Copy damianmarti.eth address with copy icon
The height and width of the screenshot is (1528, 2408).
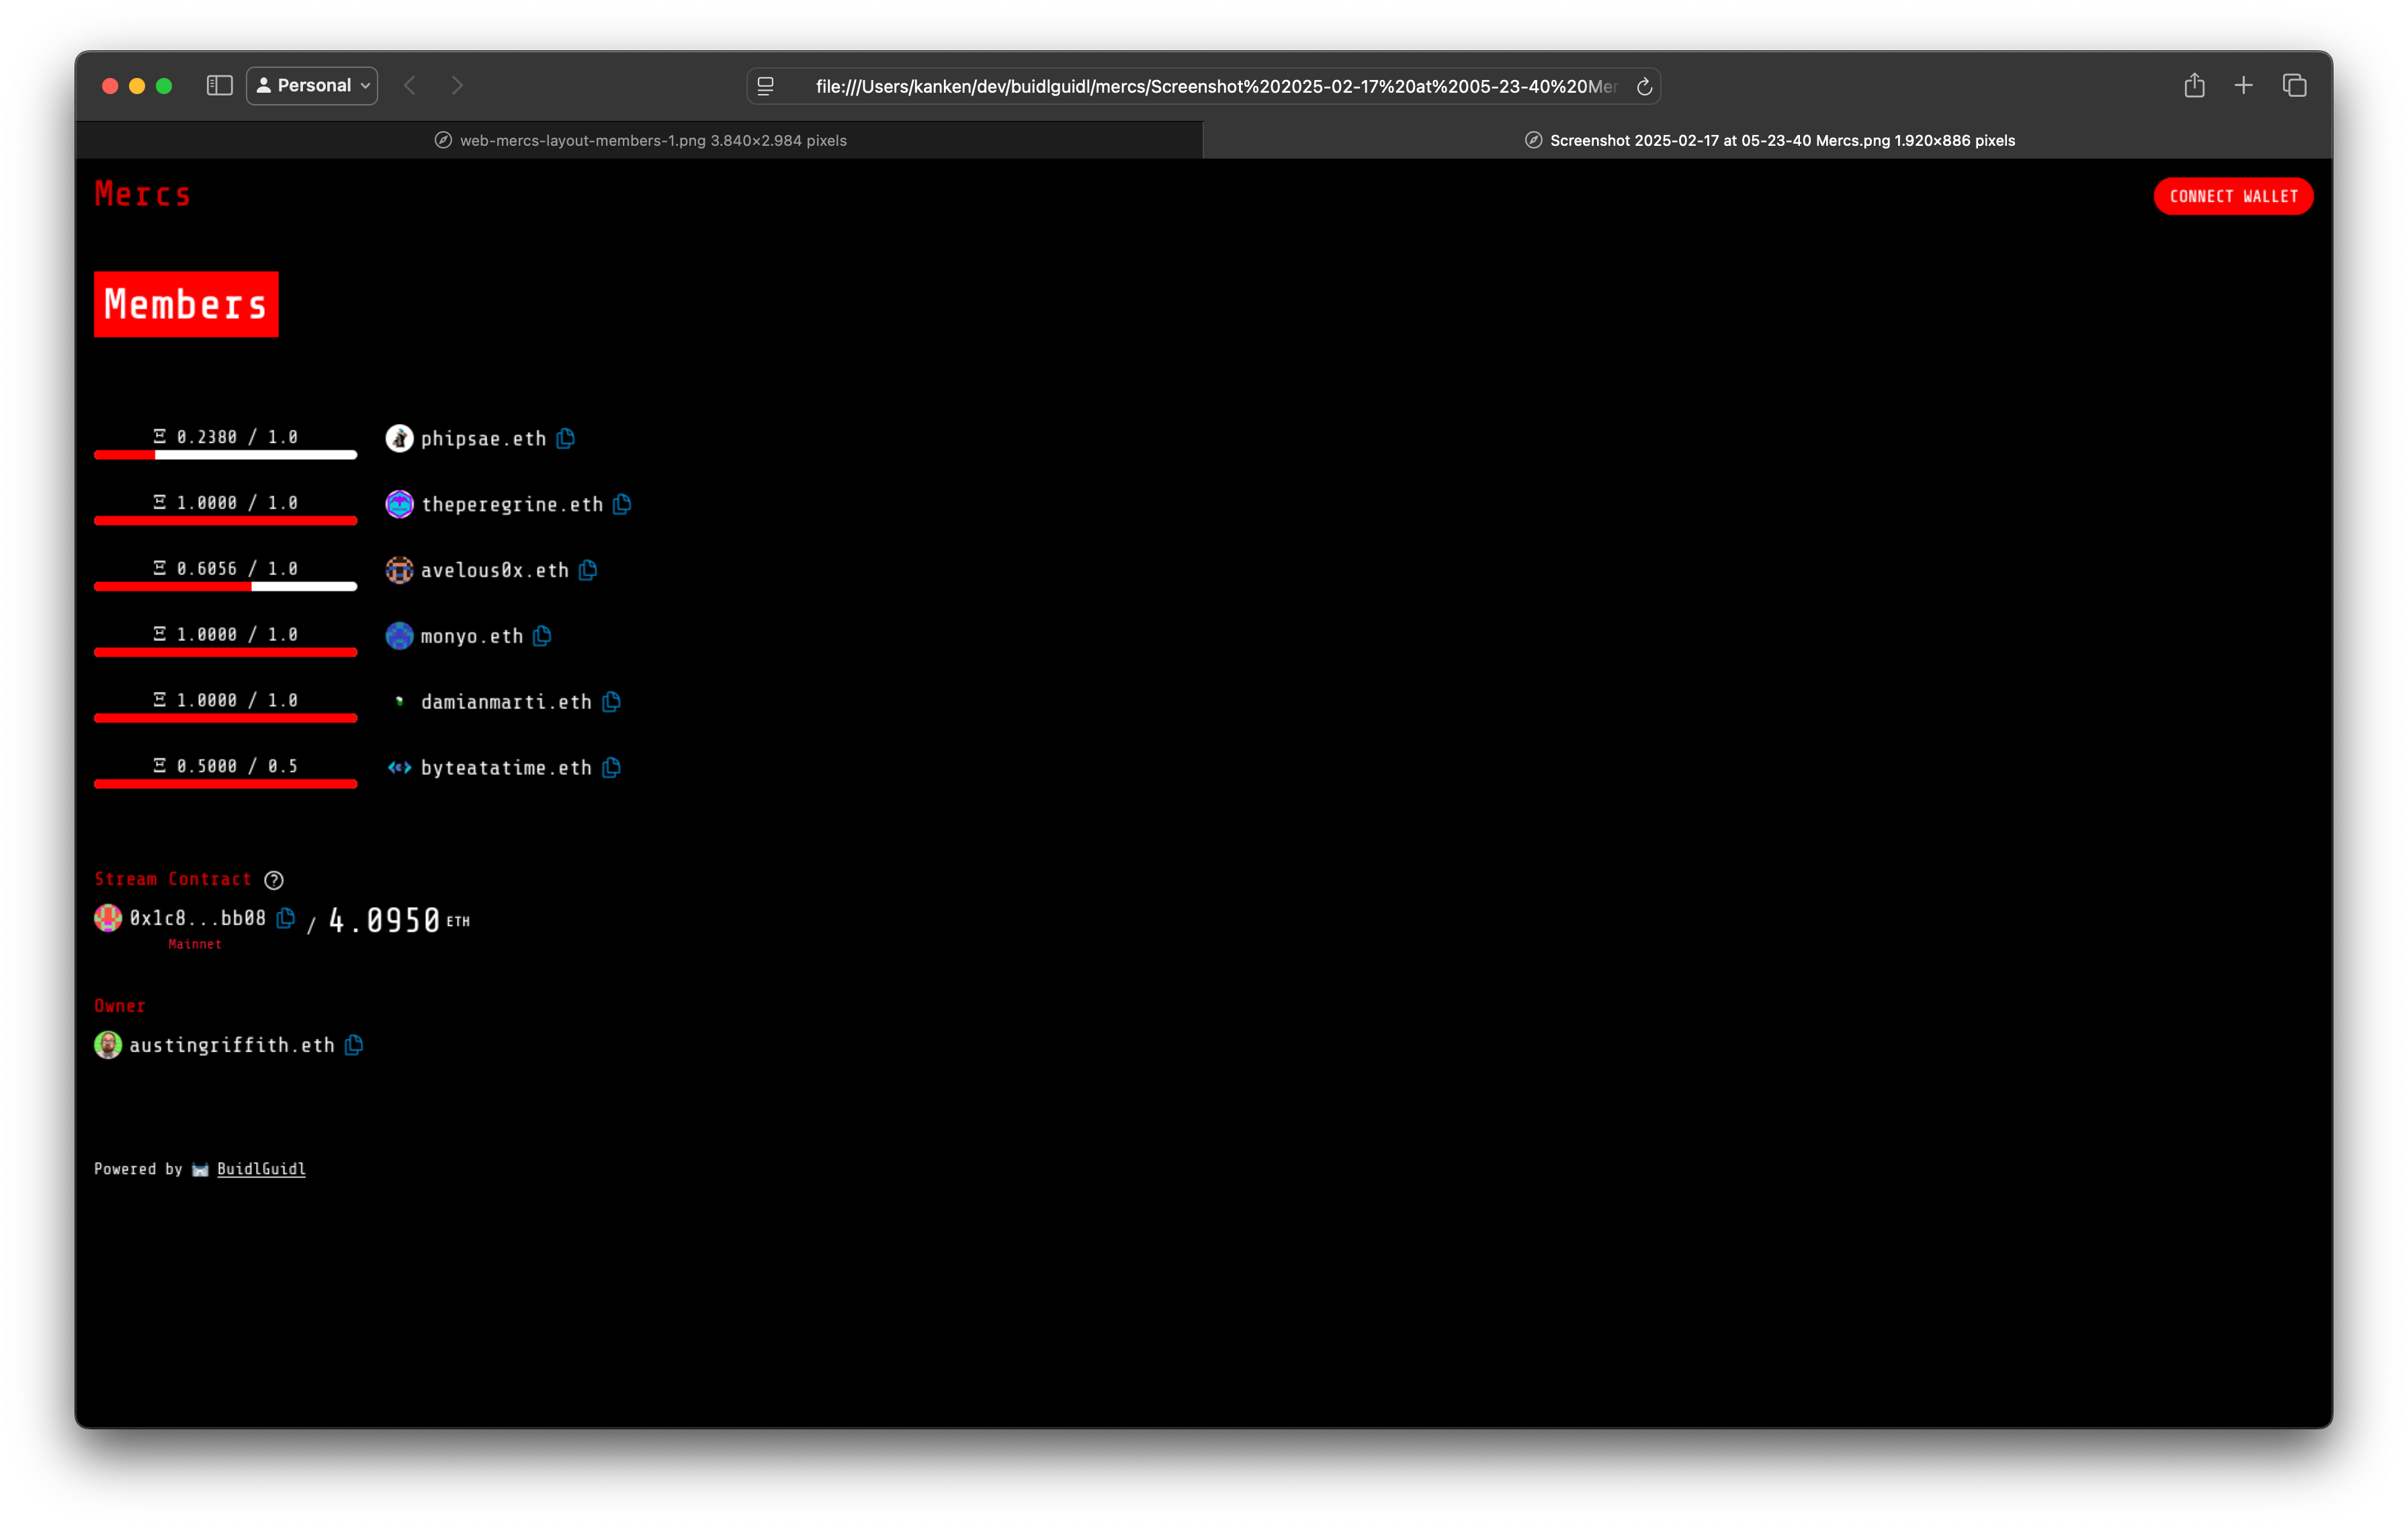611,702
